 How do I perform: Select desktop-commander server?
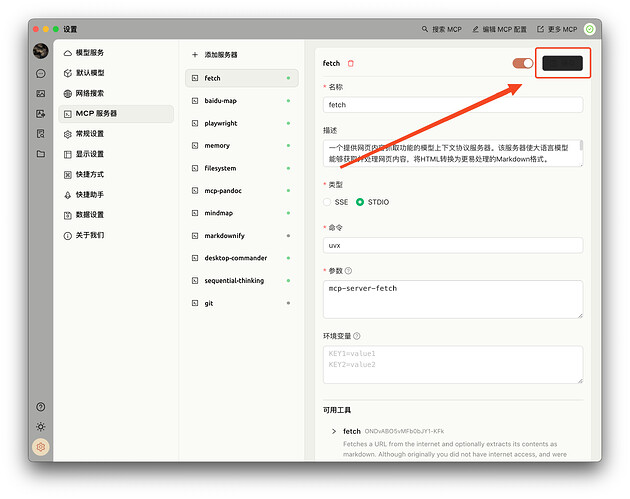241,258
